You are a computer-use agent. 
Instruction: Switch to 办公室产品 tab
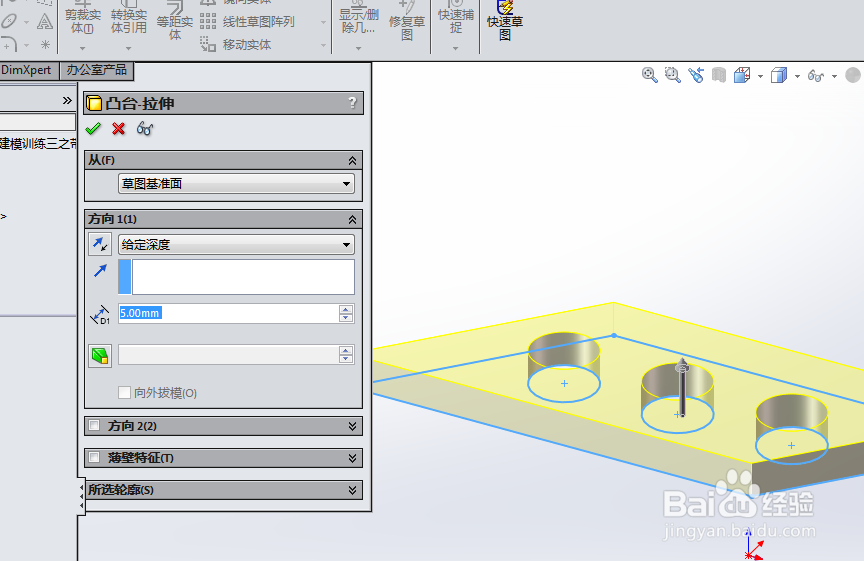click(96, 71)
